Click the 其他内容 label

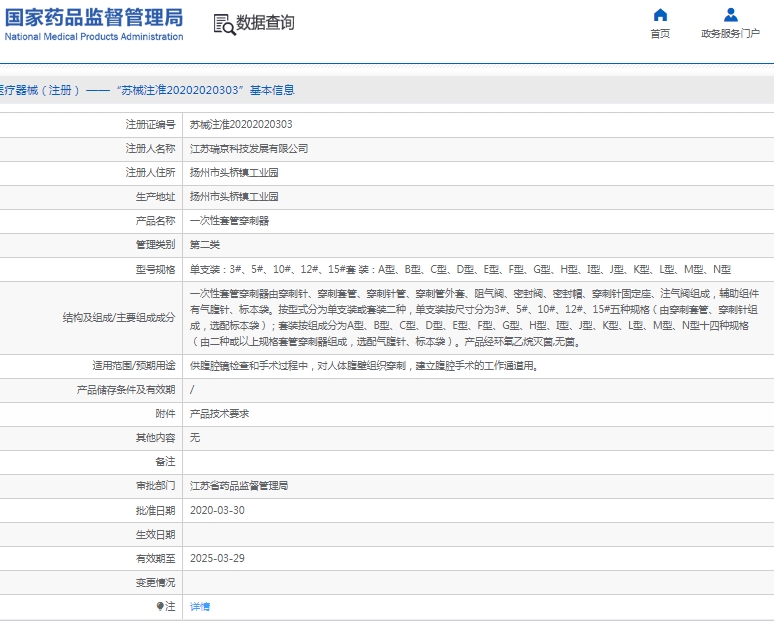(155, 438)
